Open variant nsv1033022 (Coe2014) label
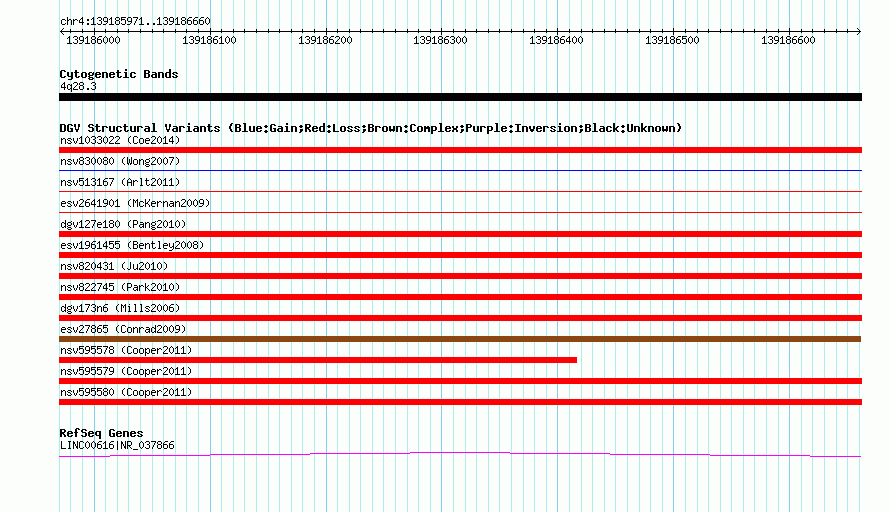 coord(120,140)
